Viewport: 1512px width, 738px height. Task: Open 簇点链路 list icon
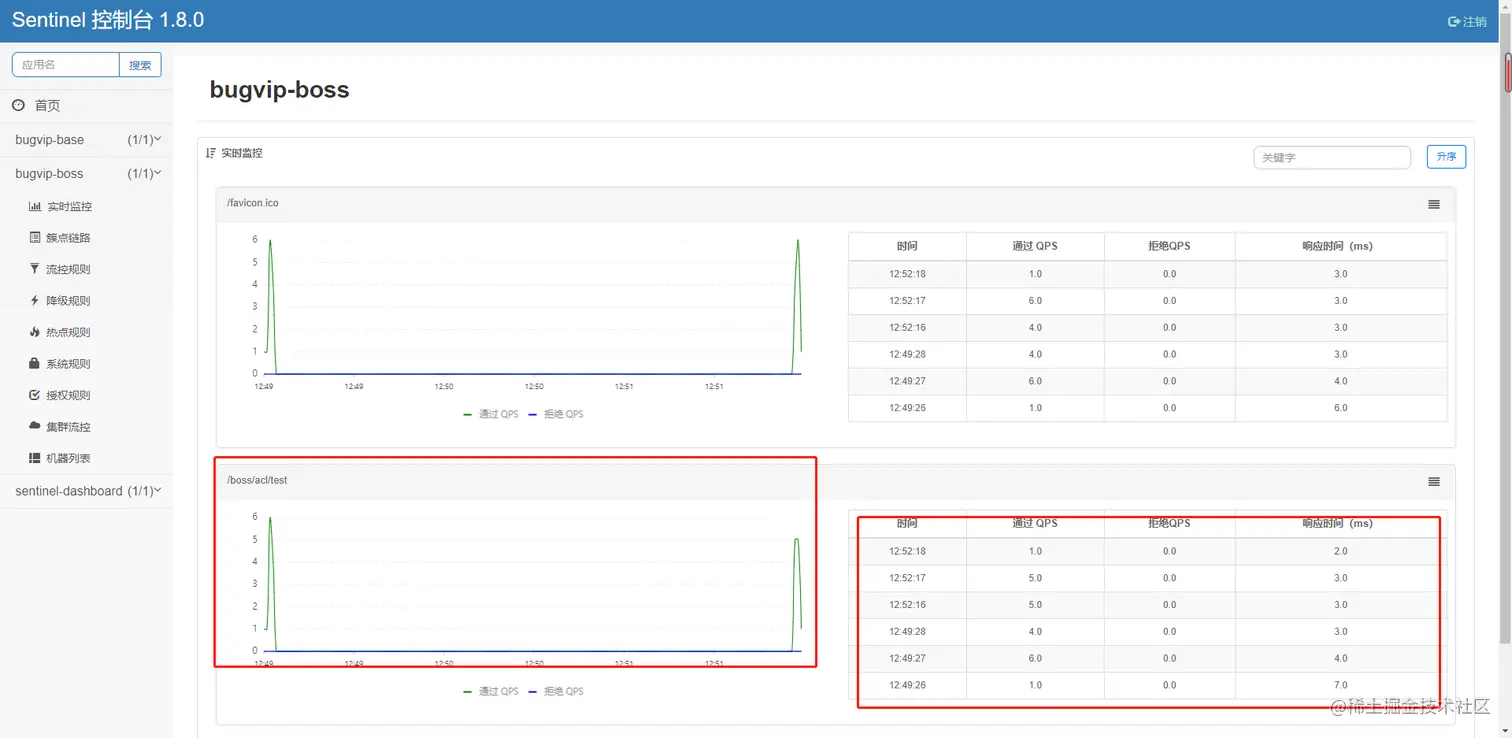pyautogui.click(x=35, y=238)
